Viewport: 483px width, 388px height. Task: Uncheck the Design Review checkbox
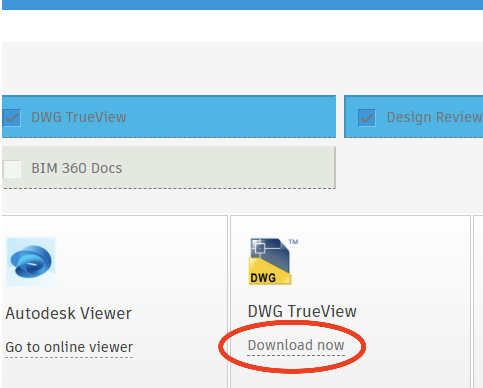click(367, 118)
